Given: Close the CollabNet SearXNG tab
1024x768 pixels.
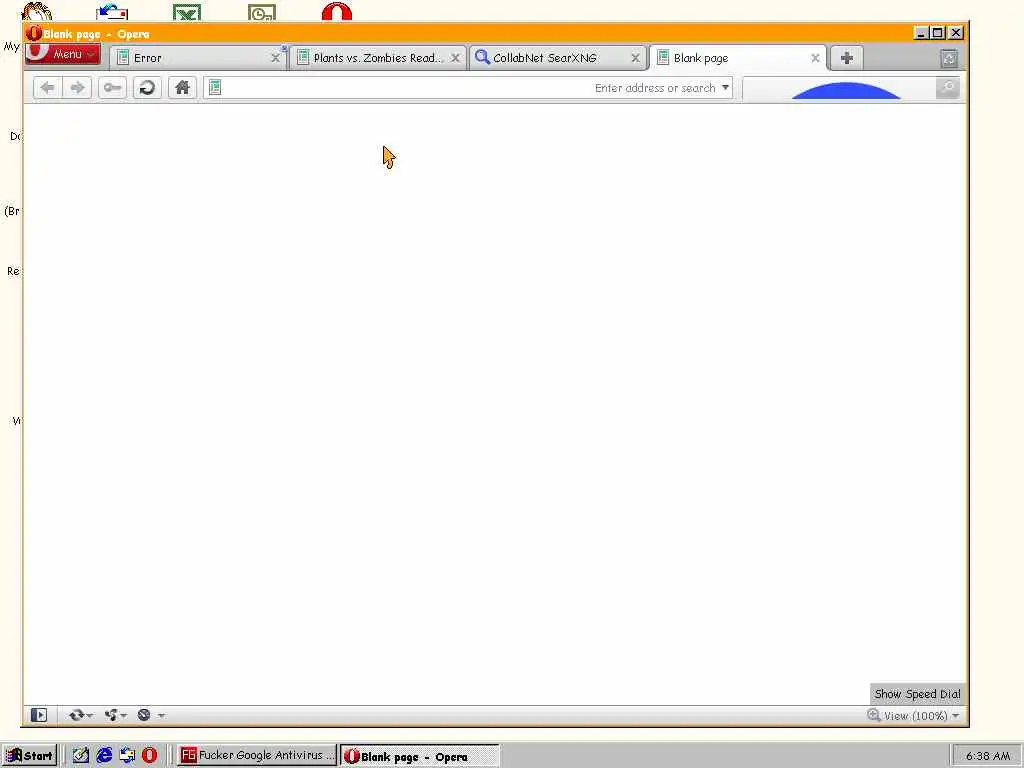Looking at the screenshot, I should pos(635,58).
